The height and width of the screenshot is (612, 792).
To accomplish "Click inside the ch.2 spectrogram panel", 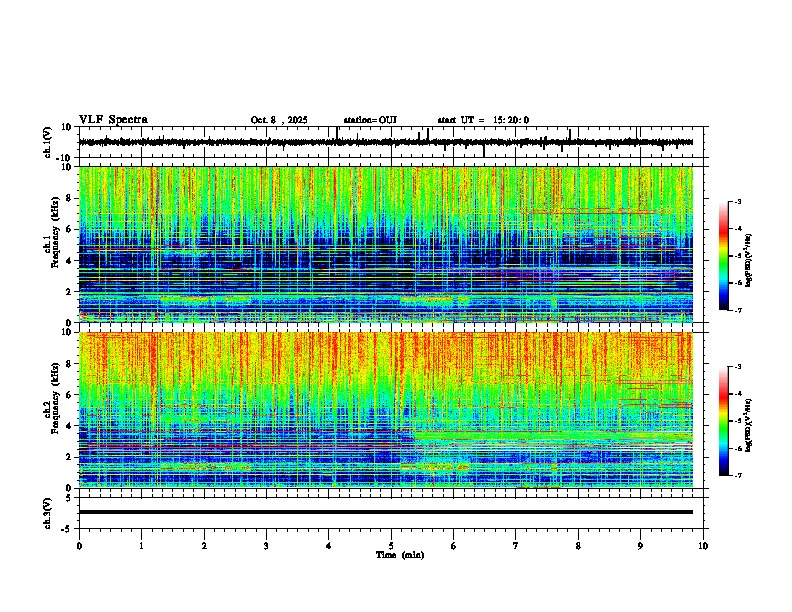I will pyautogui.click(x=386, y=410).
